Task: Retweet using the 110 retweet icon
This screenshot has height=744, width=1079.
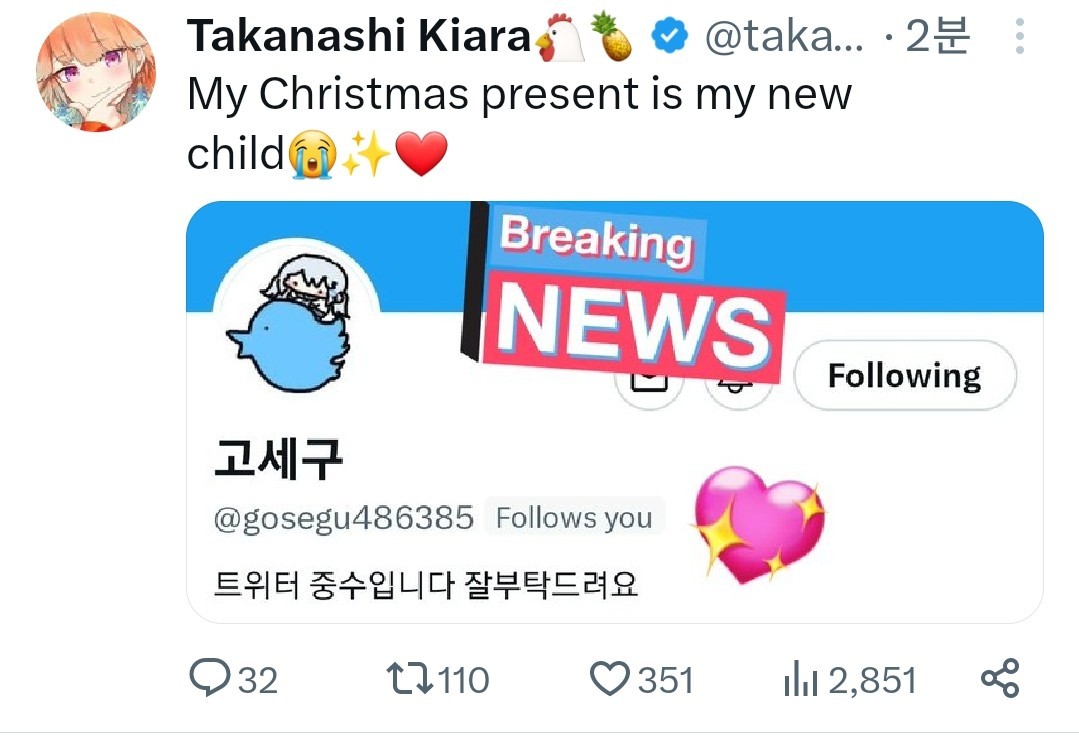Action: click(409, 679)
